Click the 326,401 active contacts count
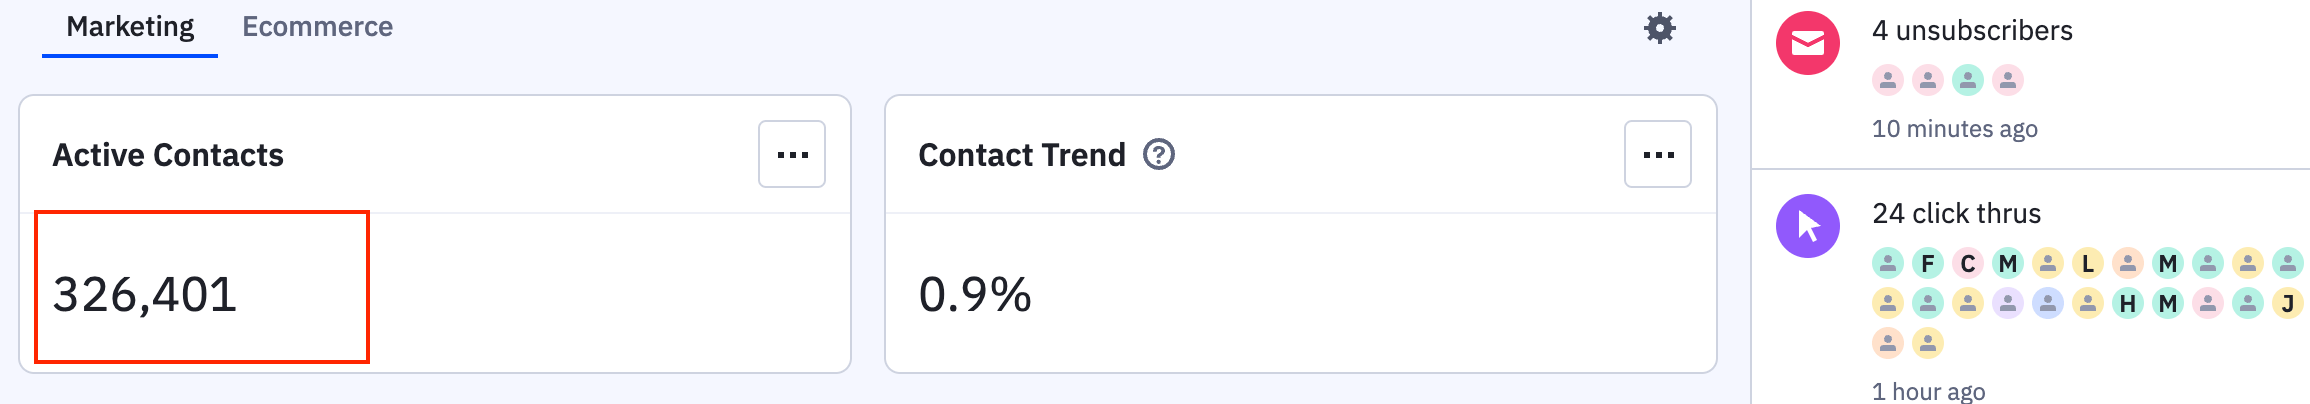 tap(145, 294)
